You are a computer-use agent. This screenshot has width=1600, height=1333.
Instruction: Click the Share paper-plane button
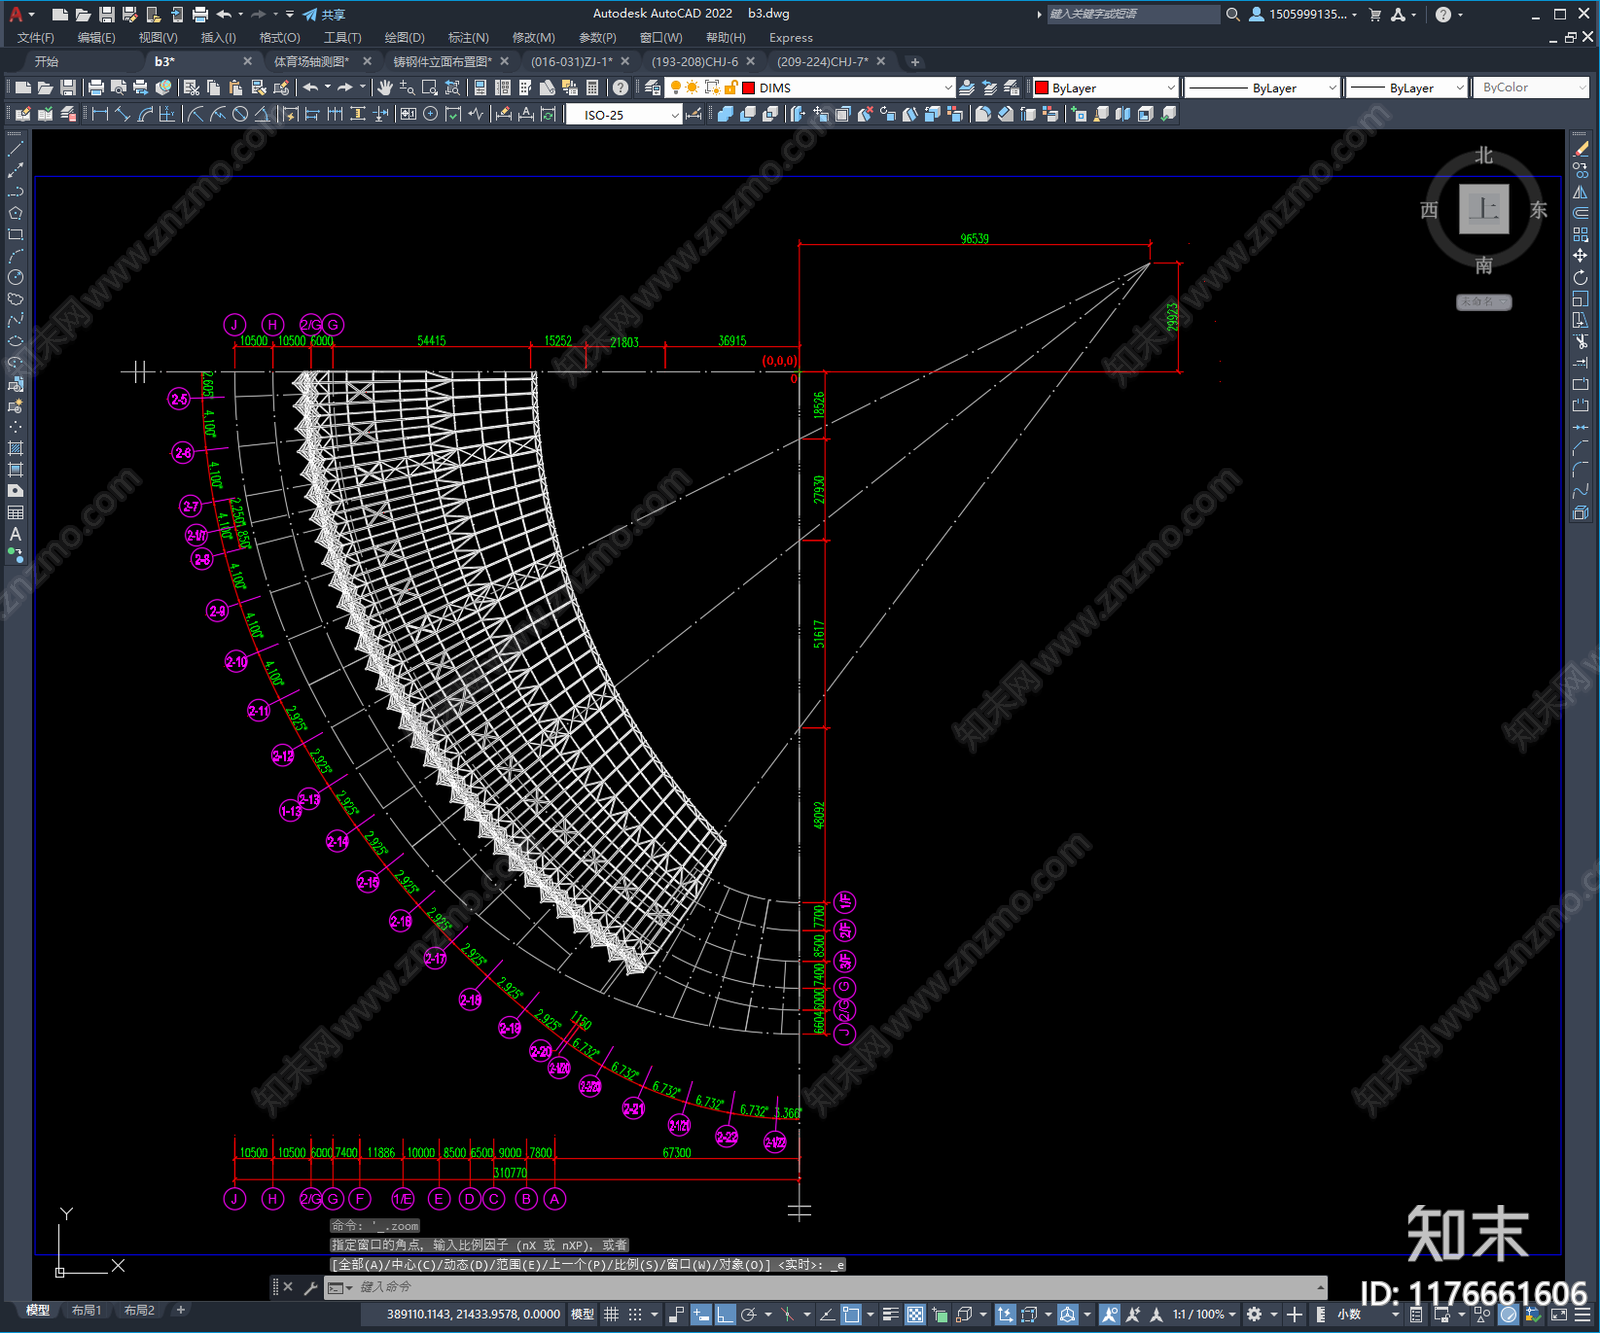click(x=324, y=14)
